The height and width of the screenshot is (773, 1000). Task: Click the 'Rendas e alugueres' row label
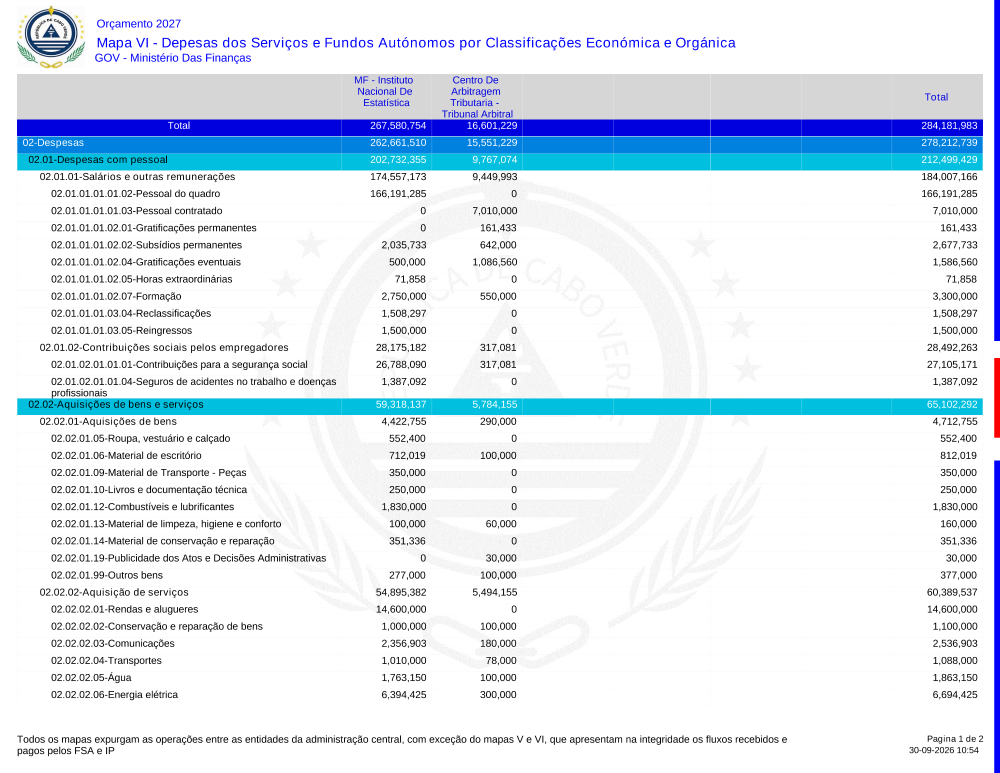124,610
